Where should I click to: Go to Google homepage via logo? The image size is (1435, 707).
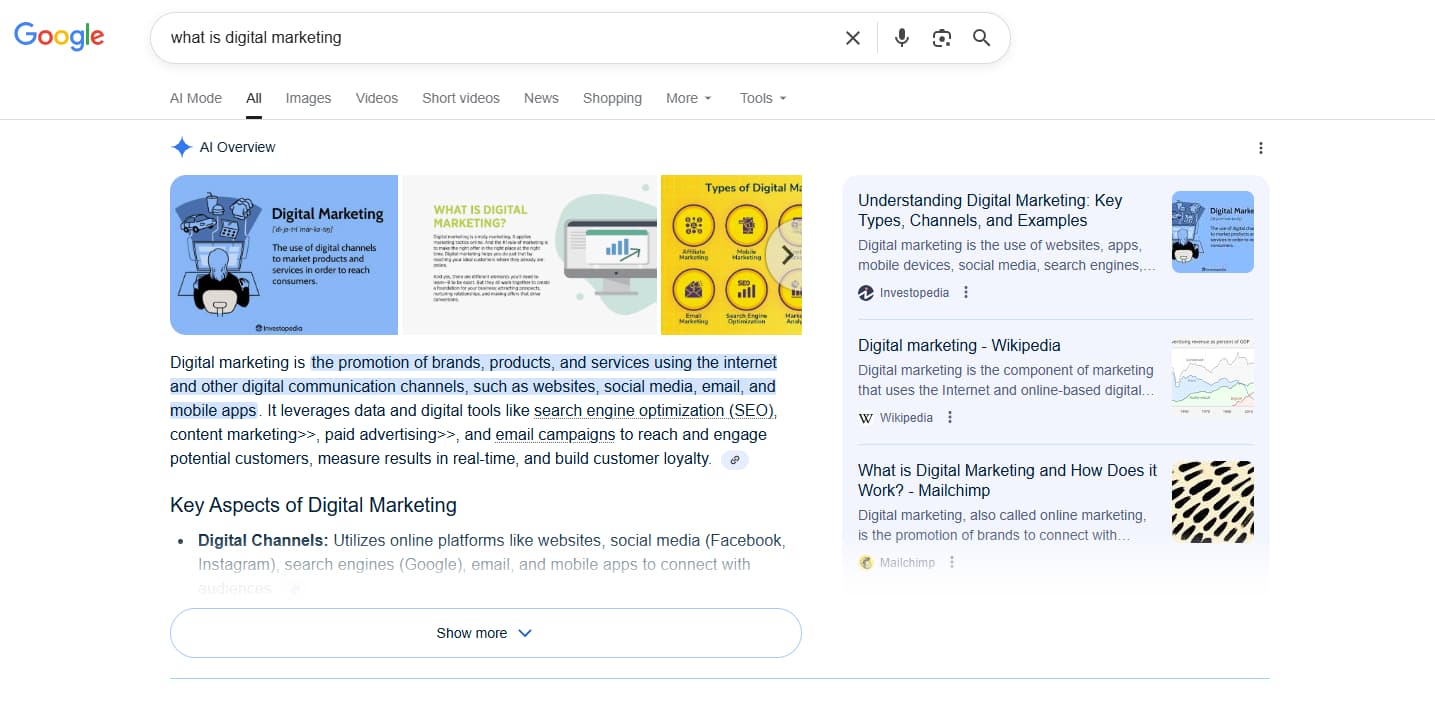pyautogui.click(x=59, y=37)
